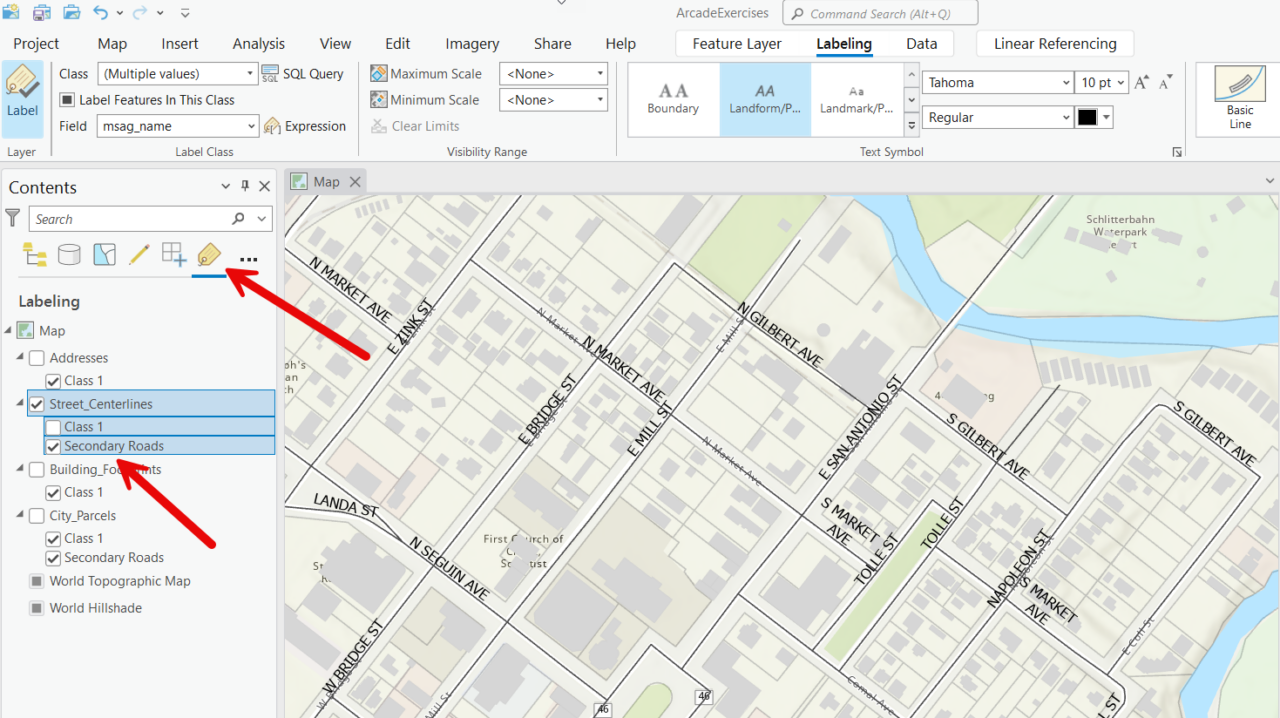Click the List By Data Source icon
The width and height of the screenshot is (1280, 718).
69,254
